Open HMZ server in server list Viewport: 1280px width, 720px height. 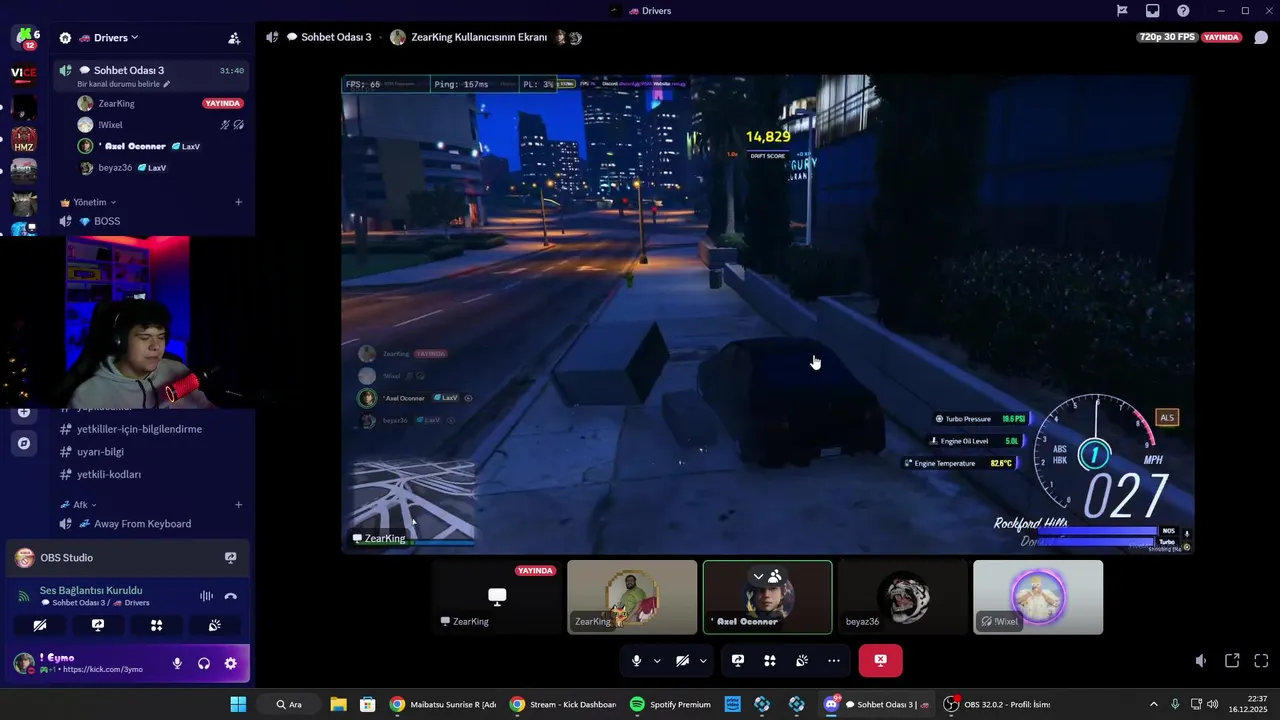point(24,139)
